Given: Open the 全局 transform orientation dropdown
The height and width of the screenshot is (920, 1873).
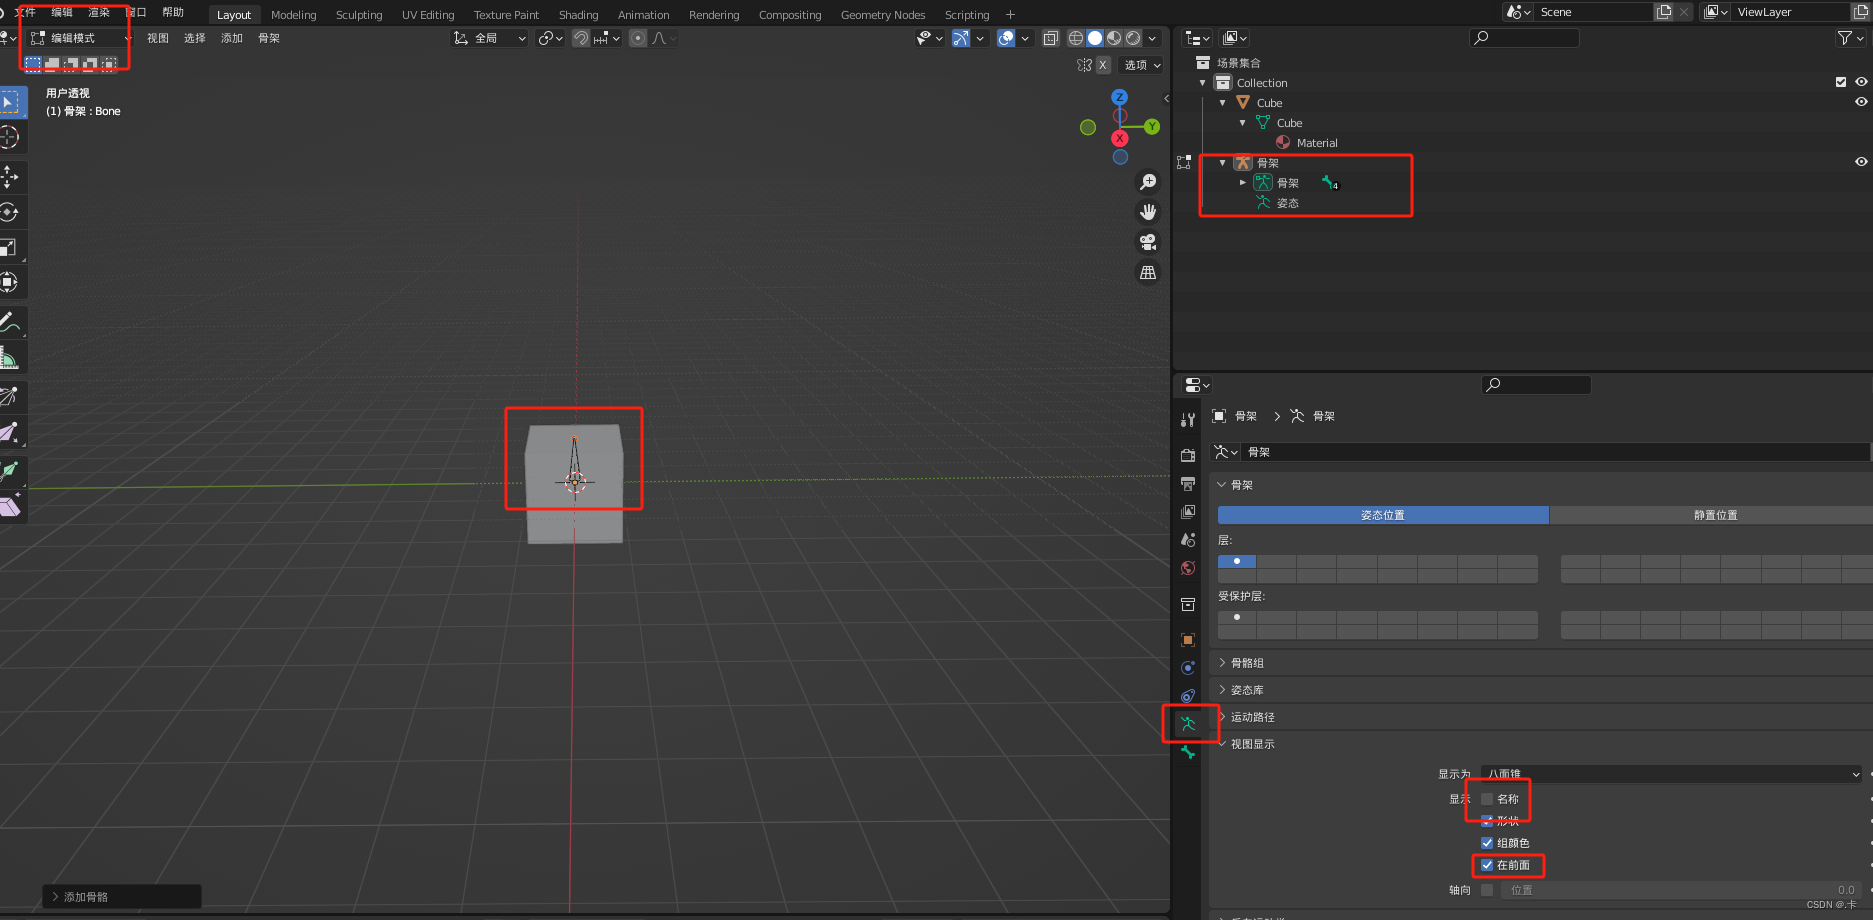Looking at the screenshot, I should coord(489,38).
